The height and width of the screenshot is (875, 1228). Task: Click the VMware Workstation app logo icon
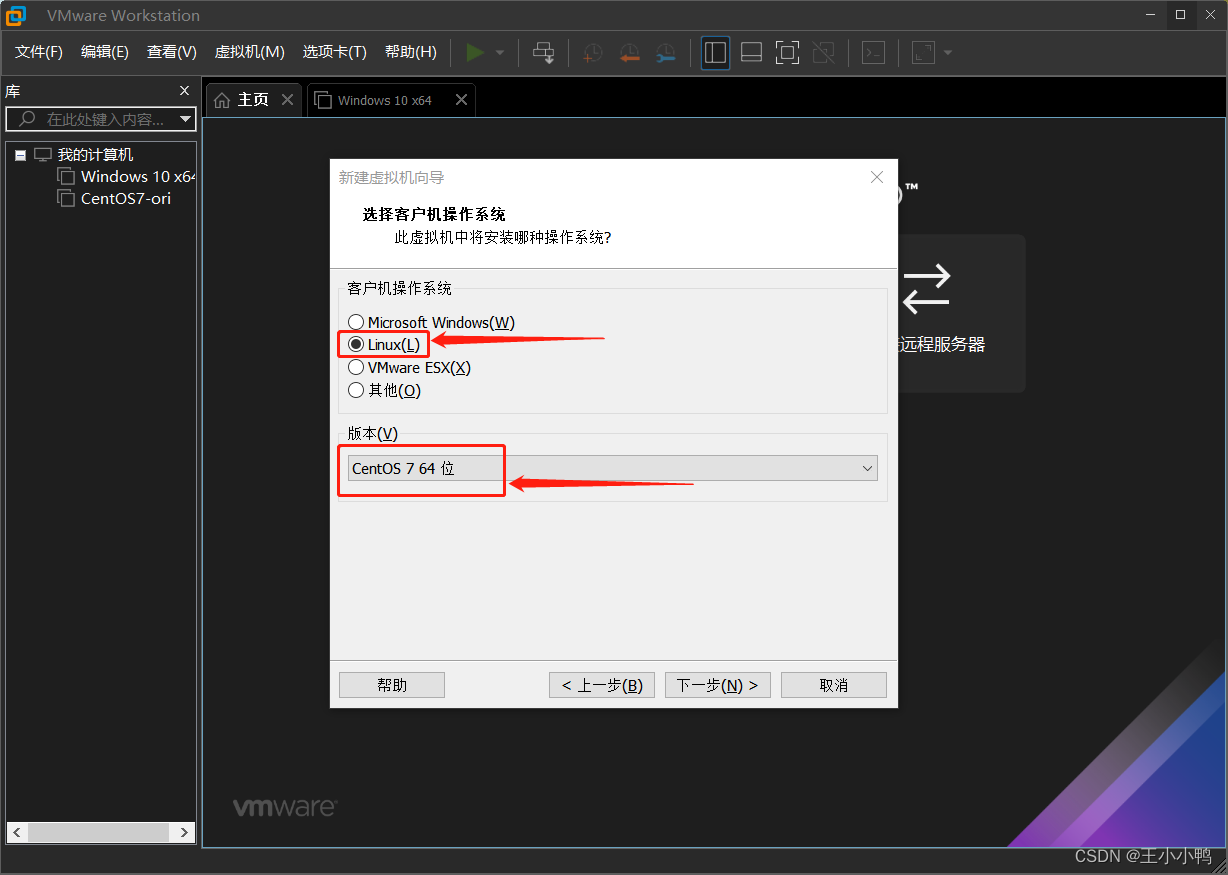tap(17, 15)
